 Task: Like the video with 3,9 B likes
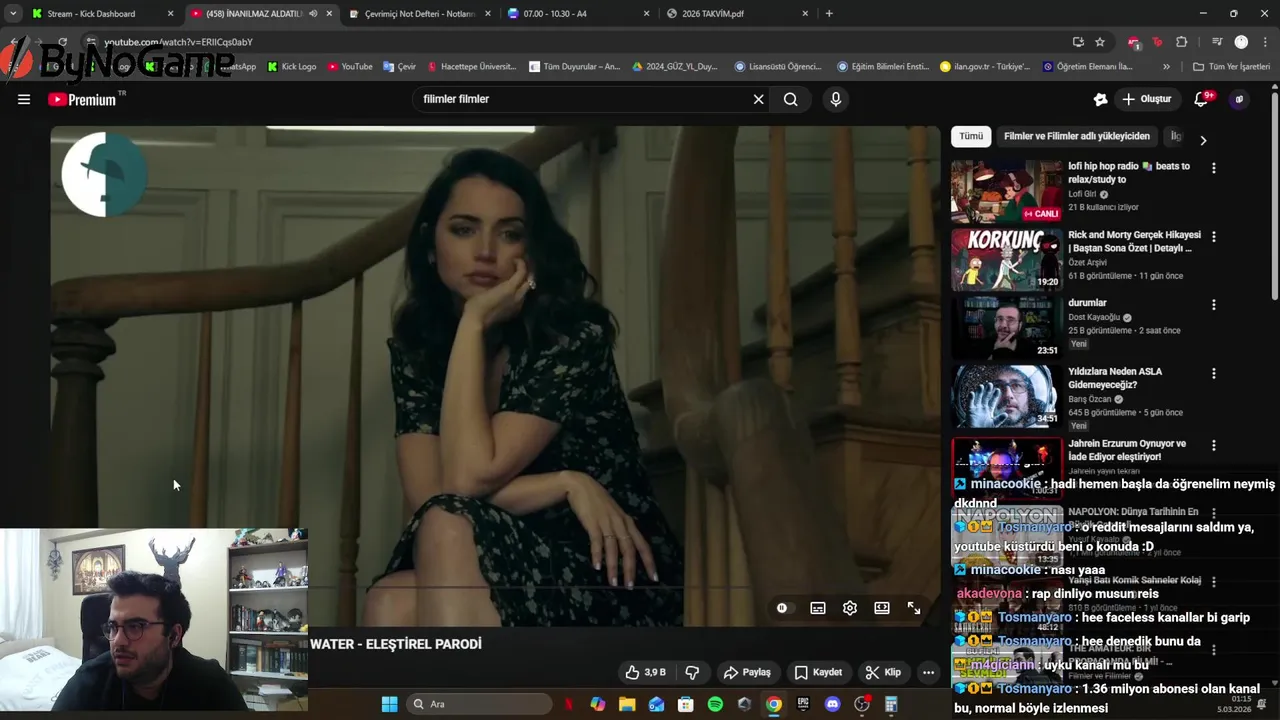coord(645,672)
